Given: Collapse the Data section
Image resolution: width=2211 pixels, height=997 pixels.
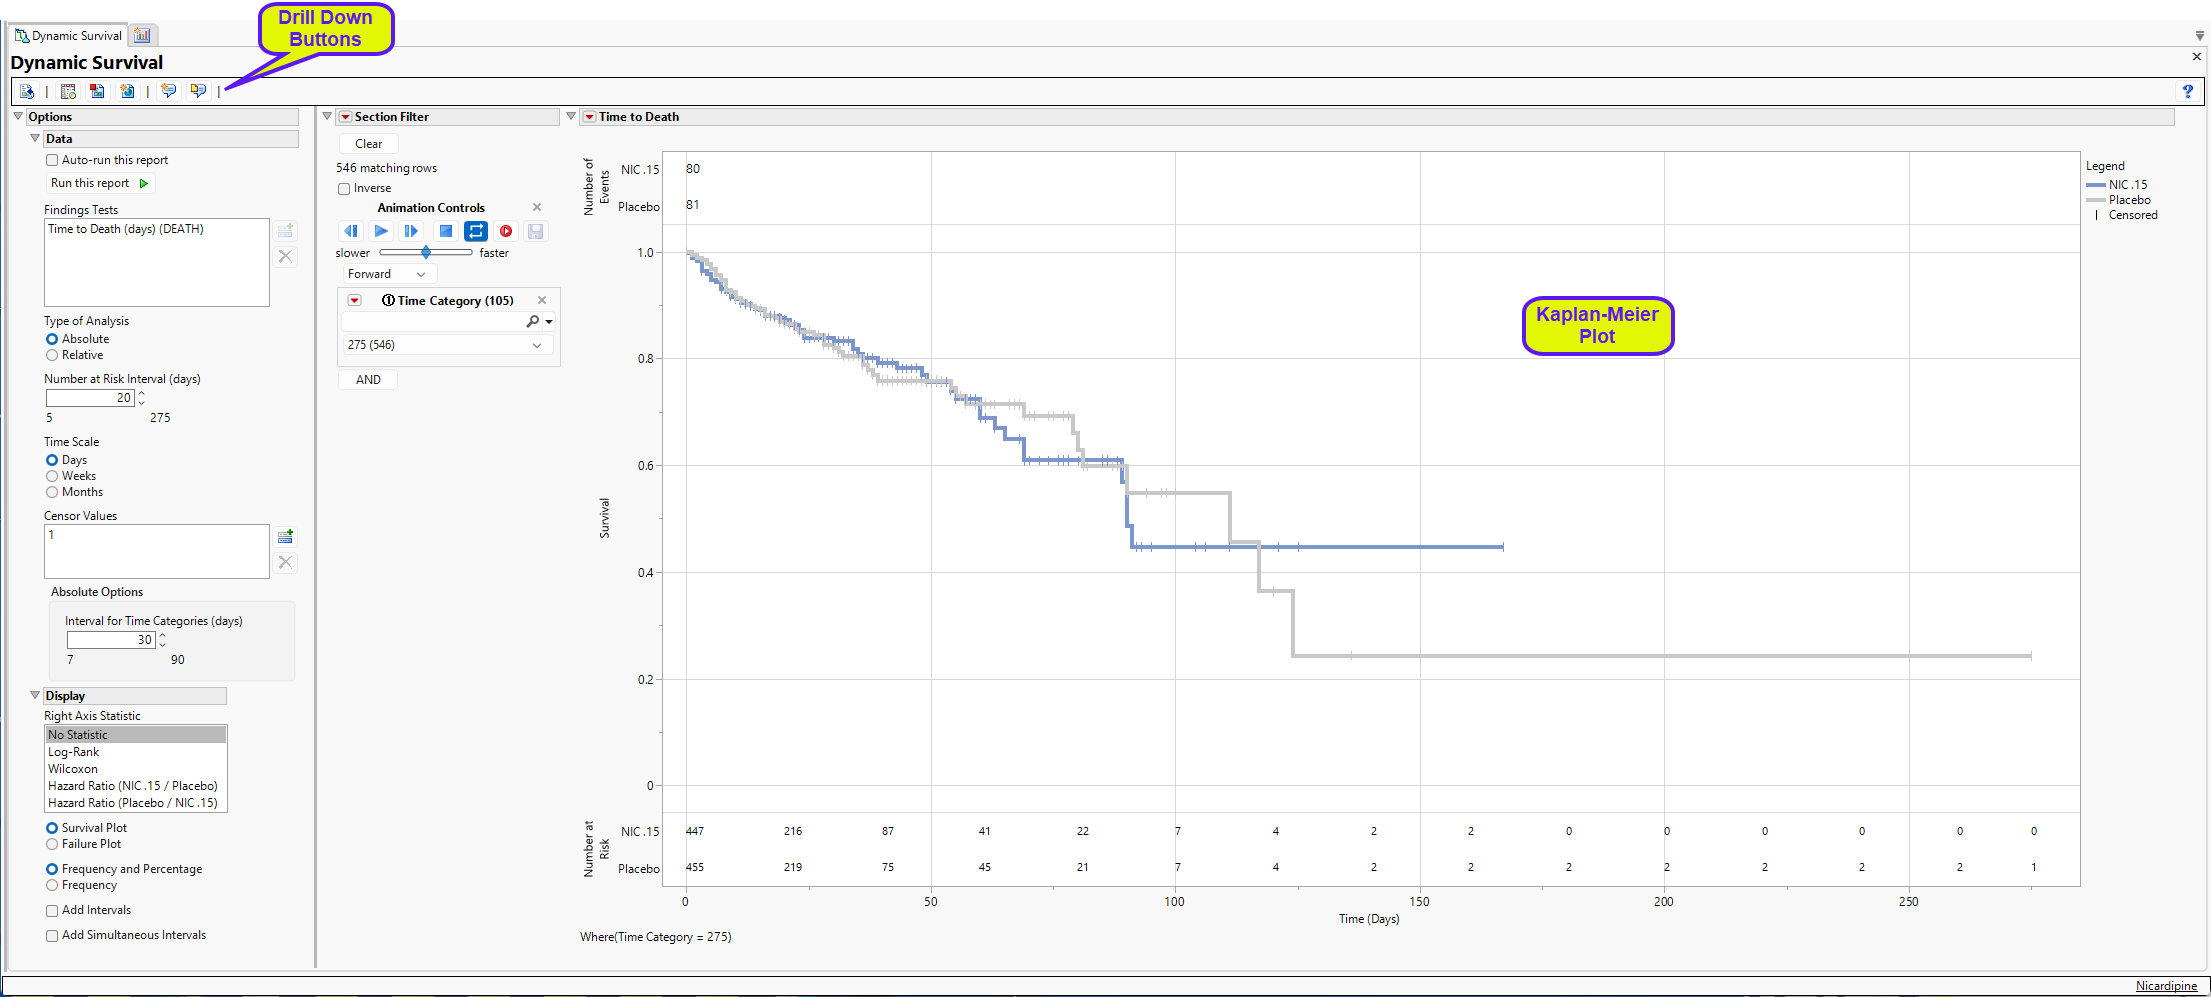Looking at the screenshot, I should point(35,138).
